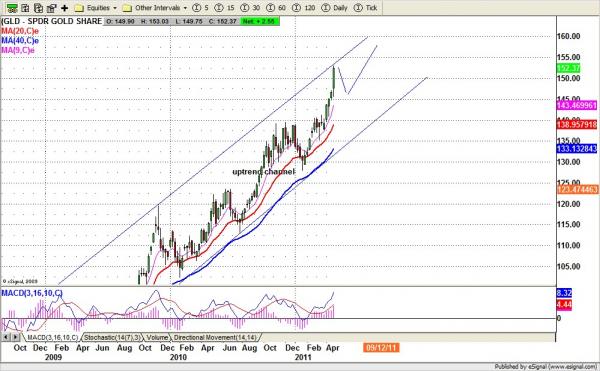
Task: Click the orange 123.474463 price marker
Action: [x=577, y=190]
